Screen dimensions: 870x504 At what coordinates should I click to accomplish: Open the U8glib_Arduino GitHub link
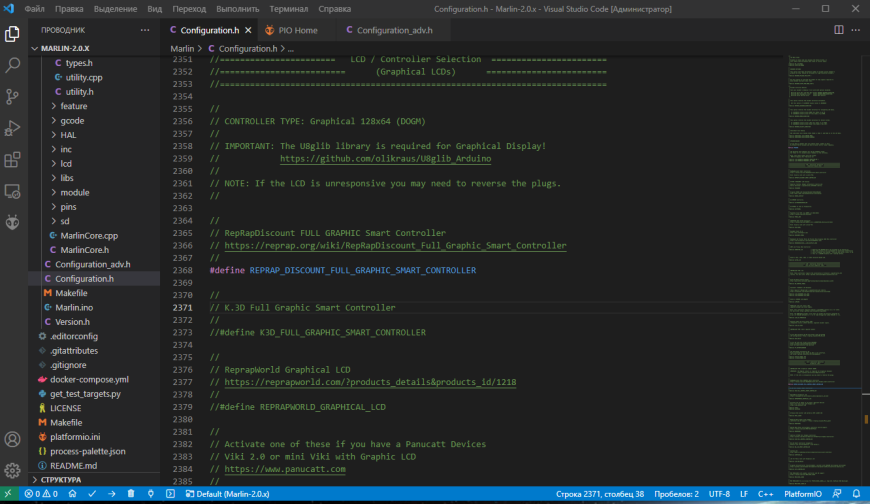point(385,159)
